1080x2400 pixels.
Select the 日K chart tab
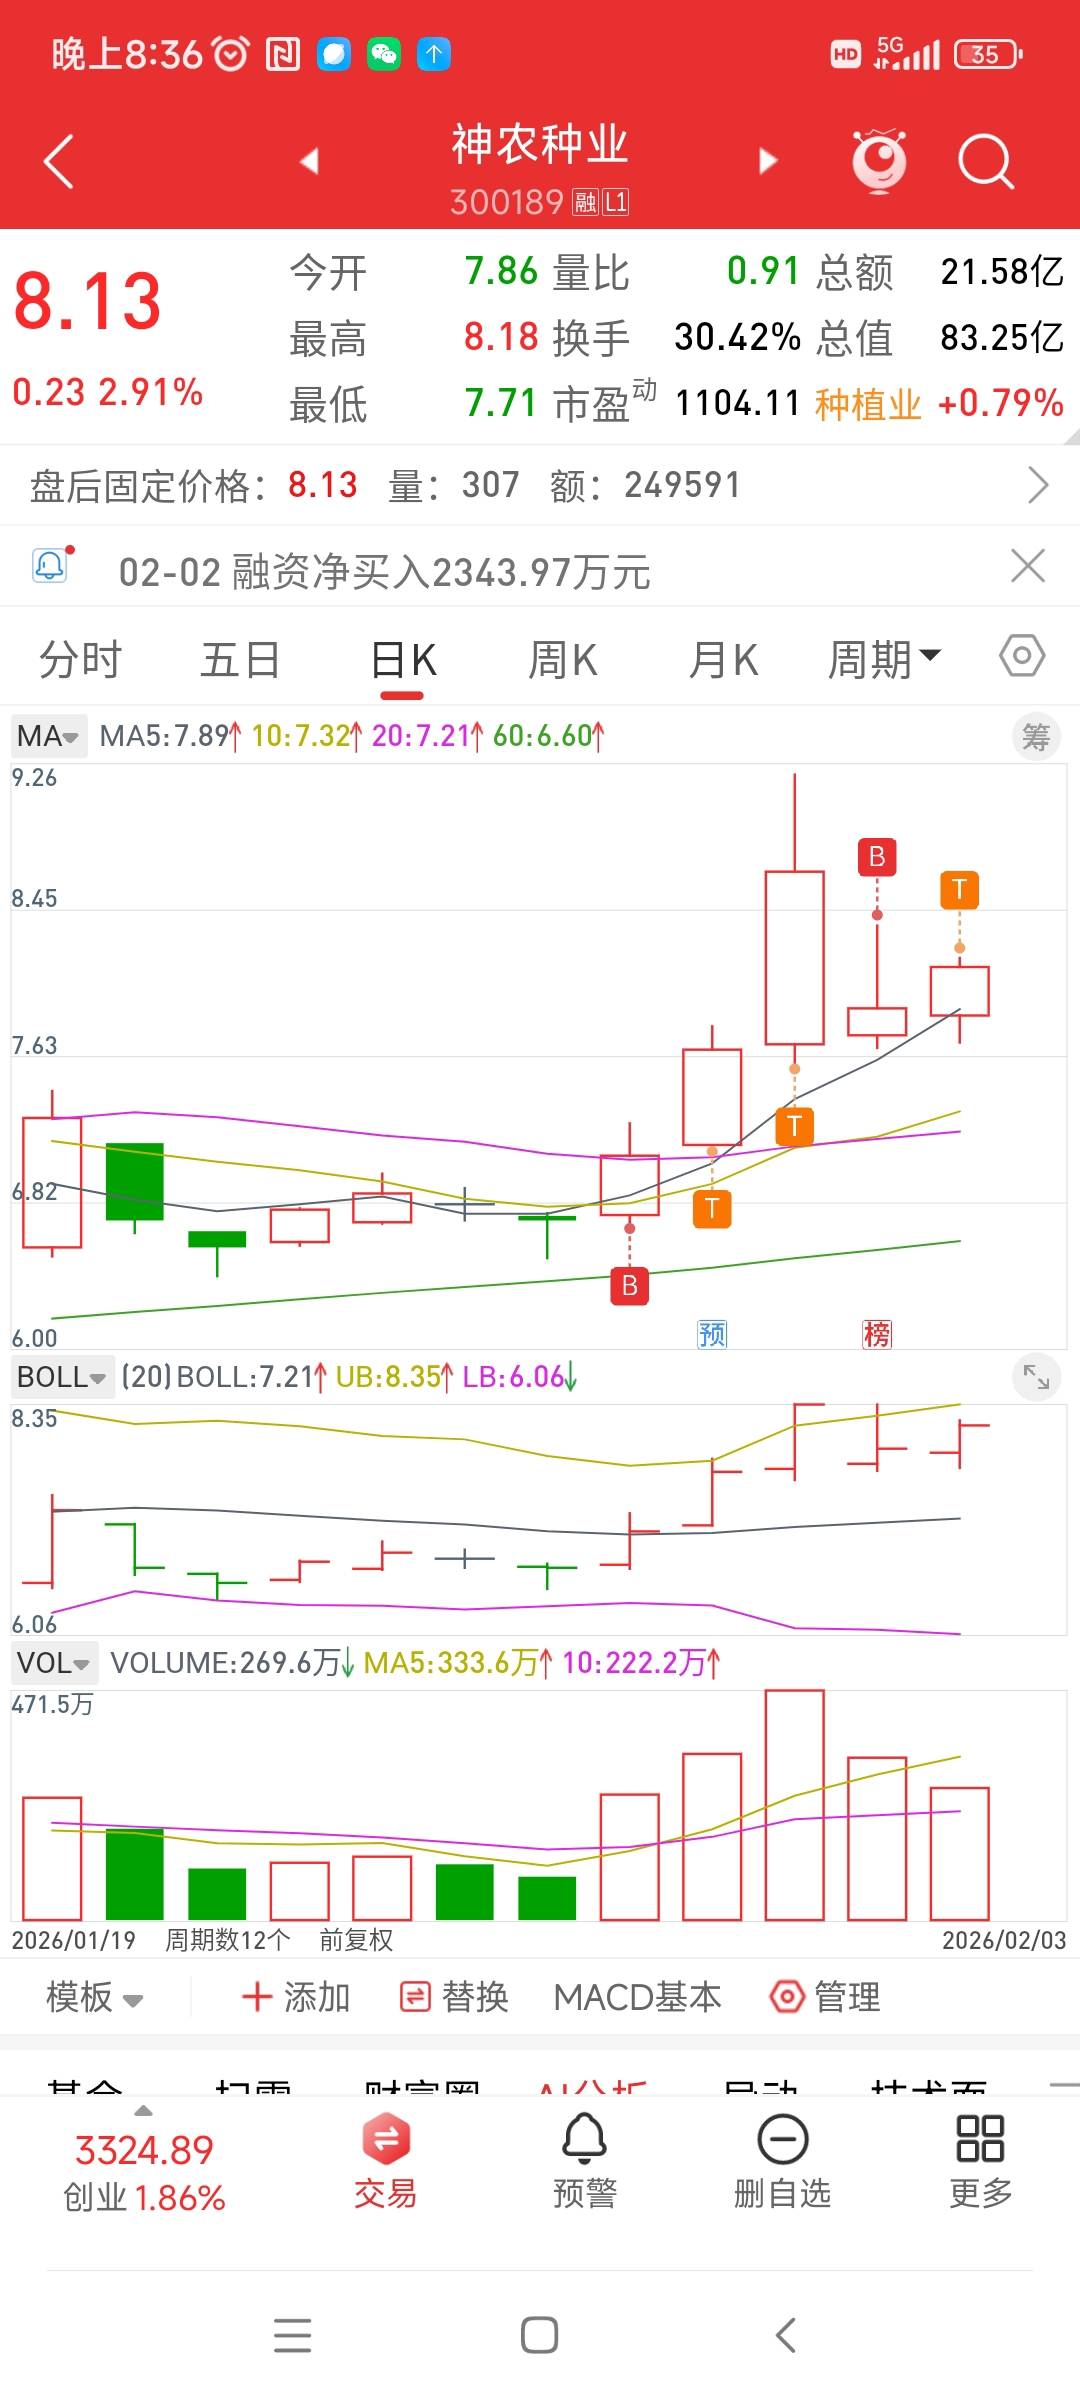[404, 660]
